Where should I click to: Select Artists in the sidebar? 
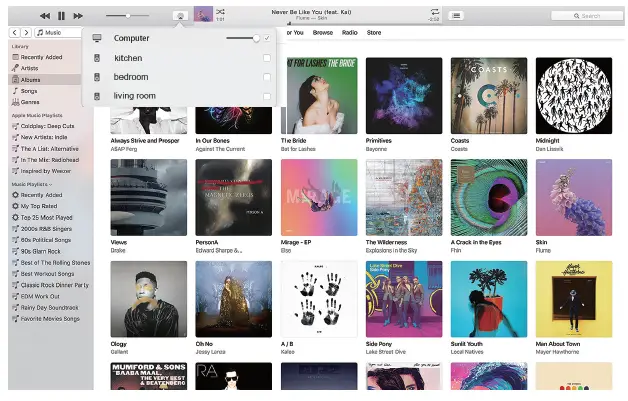29,69
